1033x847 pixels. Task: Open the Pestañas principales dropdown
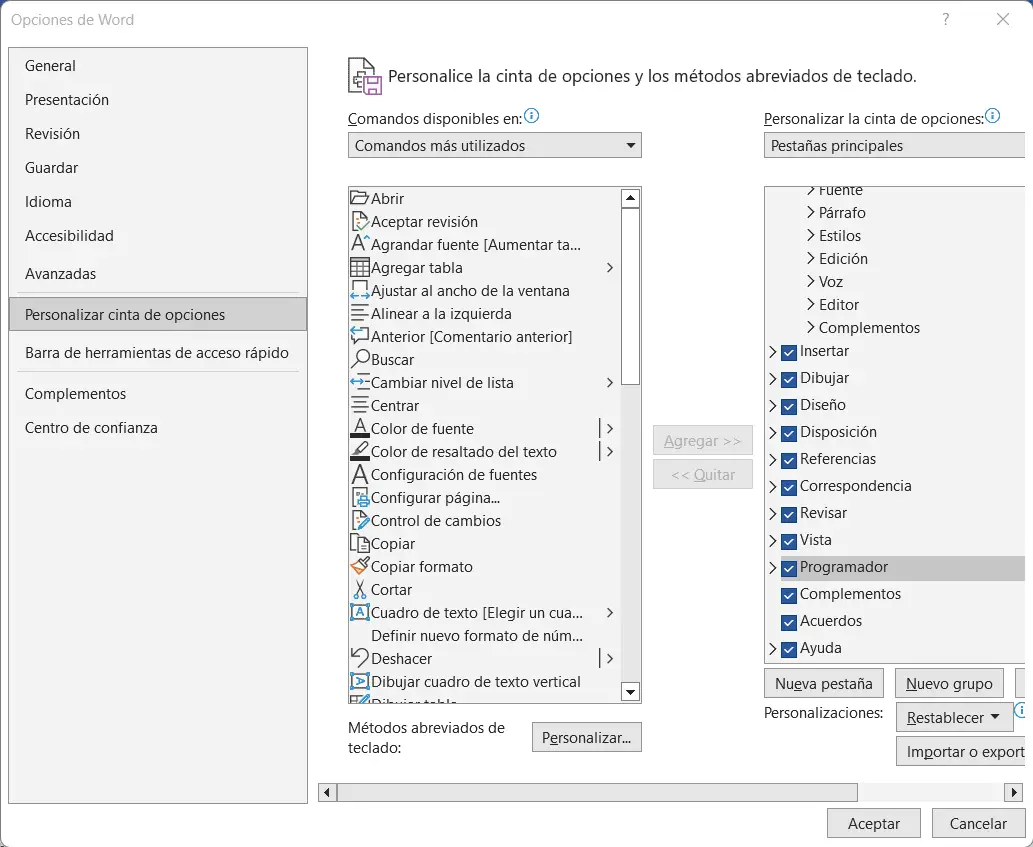[895, 146]
